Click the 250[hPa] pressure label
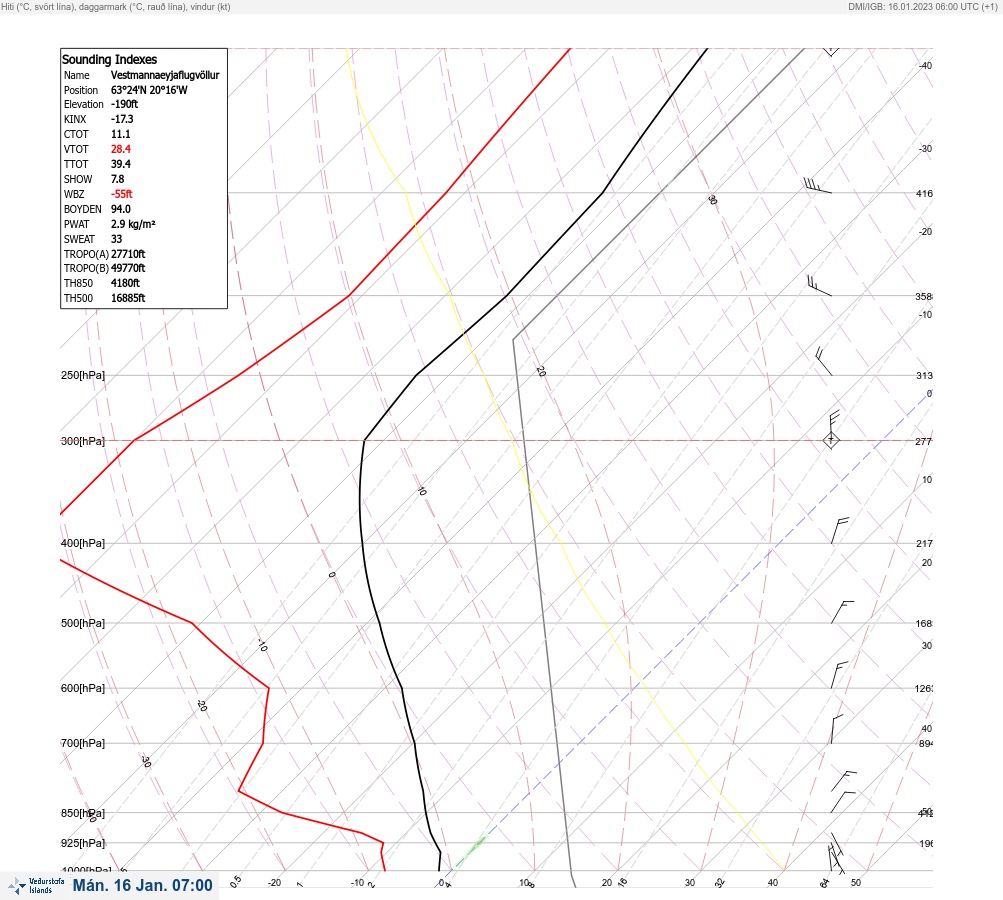 click(83, 375)
